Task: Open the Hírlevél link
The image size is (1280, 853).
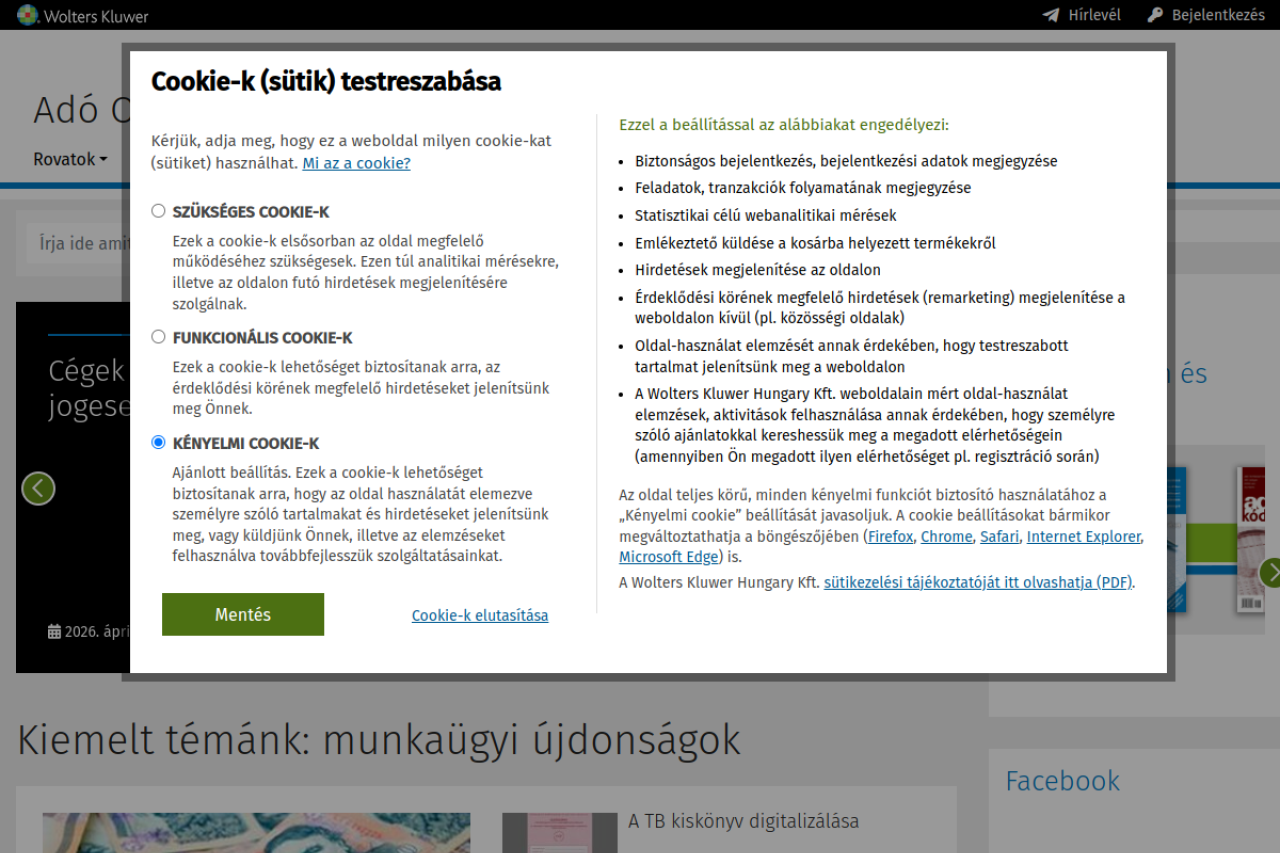Action: (1080, 15)
